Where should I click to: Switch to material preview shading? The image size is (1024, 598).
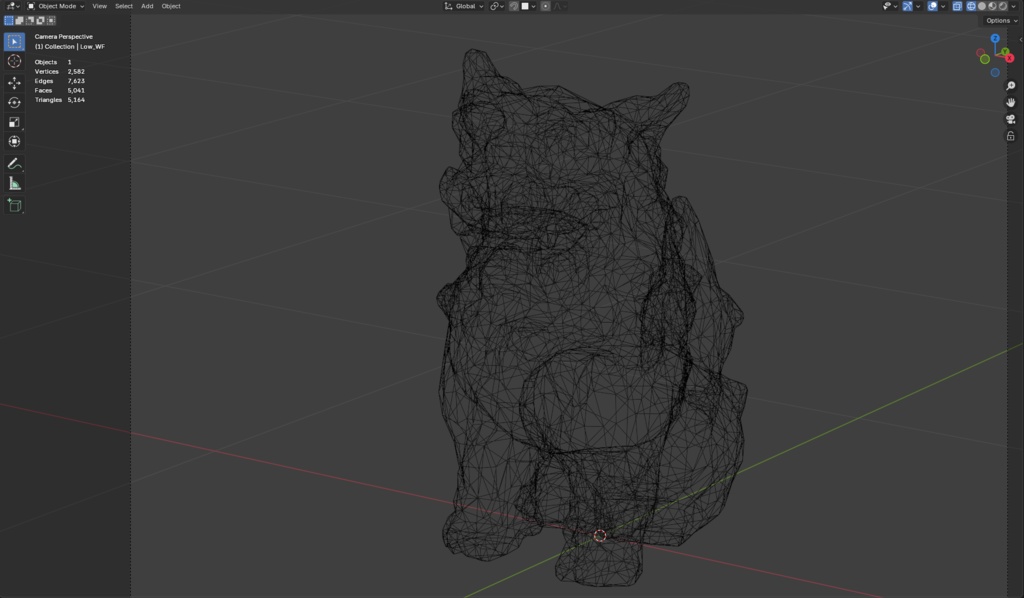[x=992, y=6]
